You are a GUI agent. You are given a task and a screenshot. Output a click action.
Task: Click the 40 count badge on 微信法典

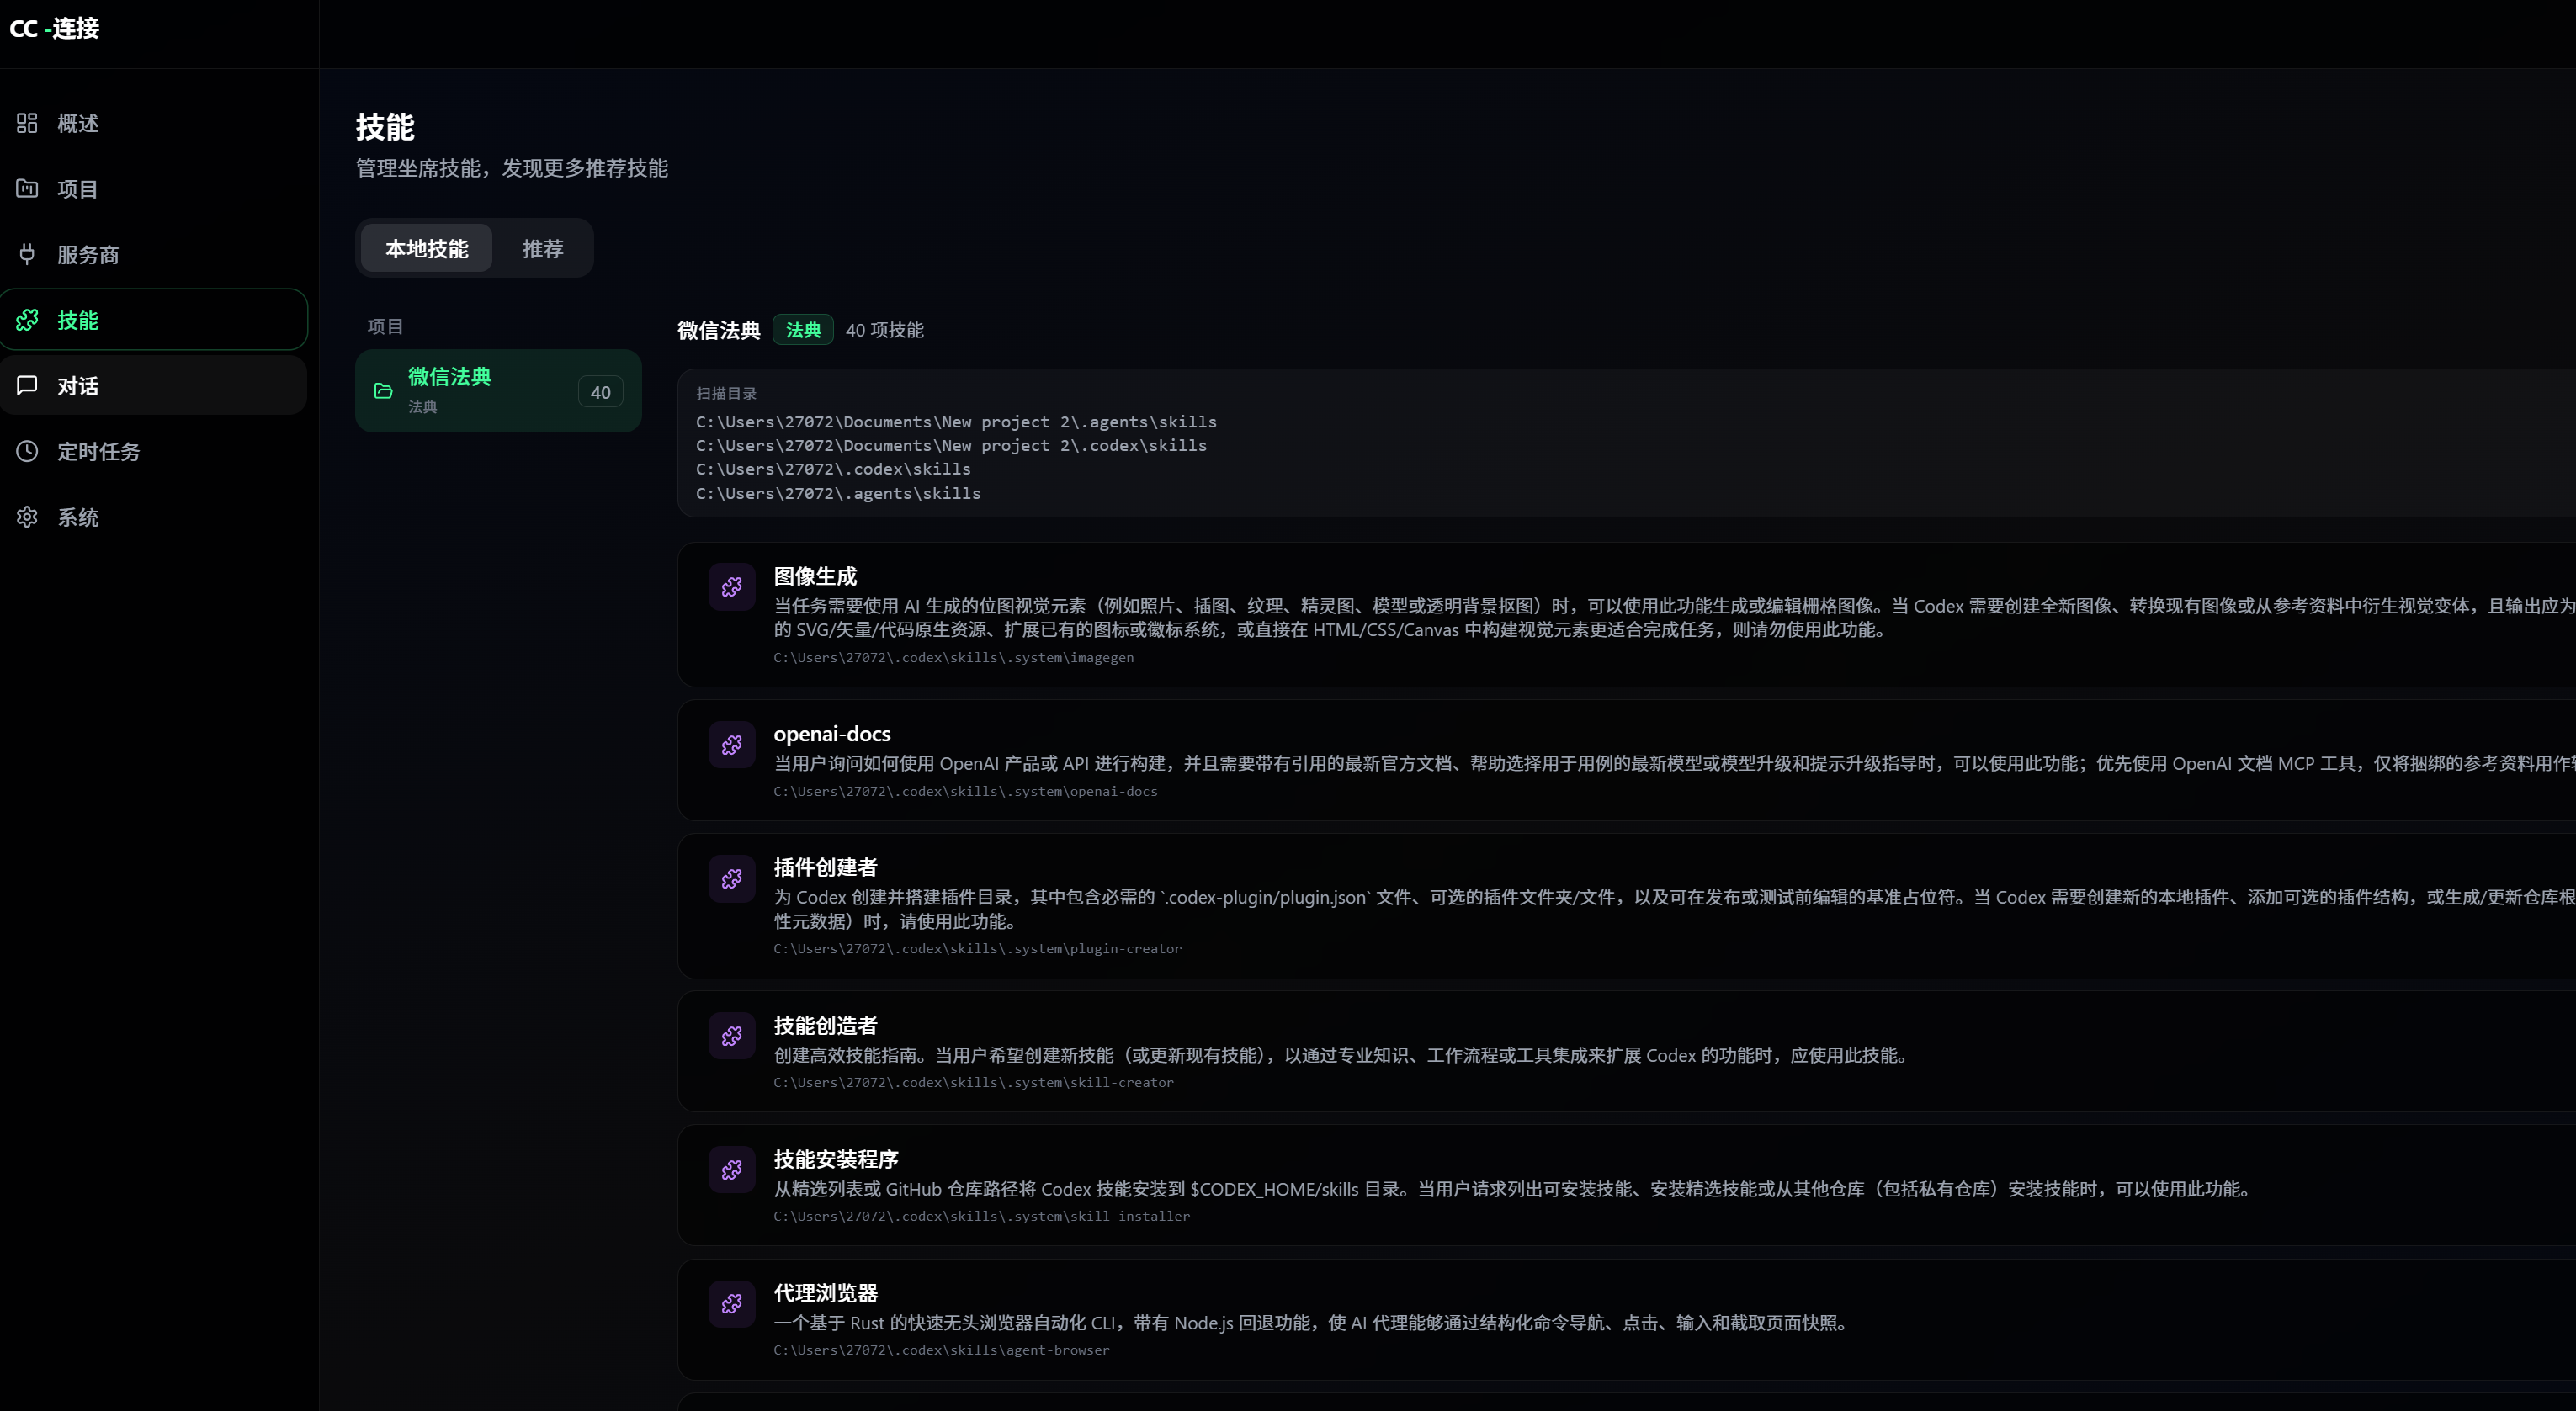click(600, 392)
